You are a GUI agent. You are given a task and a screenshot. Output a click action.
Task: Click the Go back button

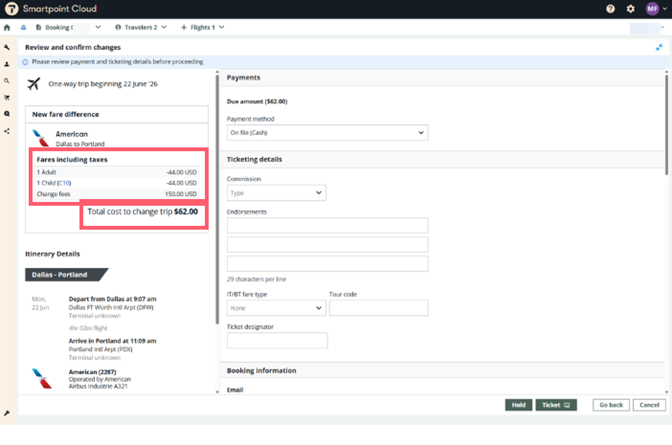click(x=609, y=405)
